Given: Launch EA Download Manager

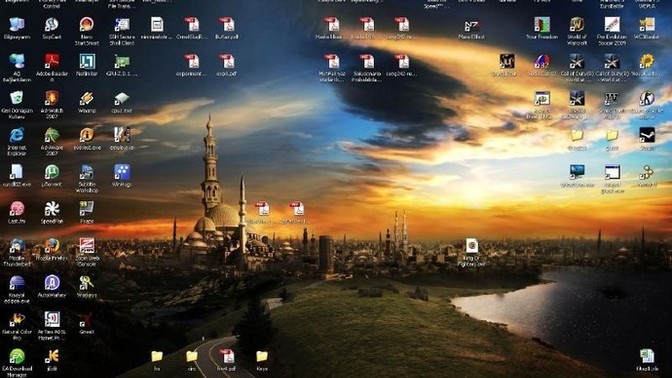Looking at the screenshot, I should pos(17,356).
